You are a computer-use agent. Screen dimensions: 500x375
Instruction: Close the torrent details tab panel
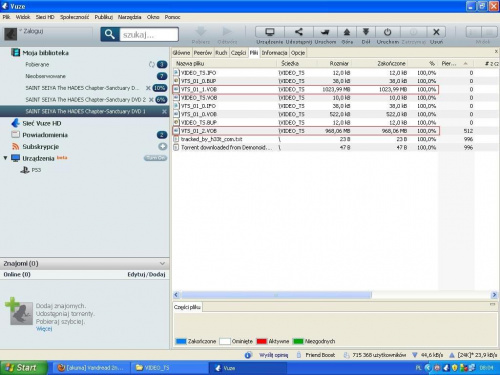tap(496, 51)
